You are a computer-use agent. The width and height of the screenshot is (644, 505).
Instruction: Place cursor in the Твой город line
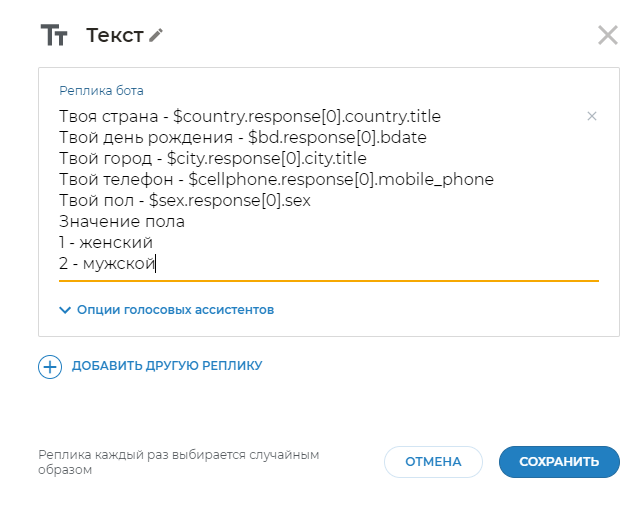[x=212, y=159]
